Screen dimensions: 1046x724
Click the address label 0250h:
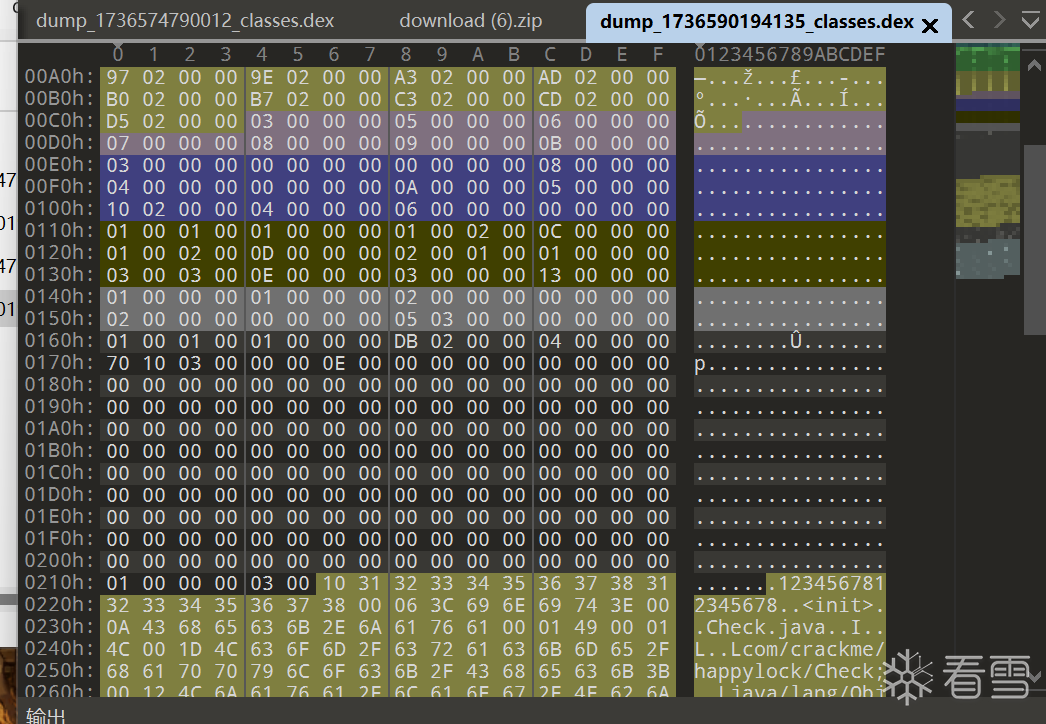click(59, 671)
